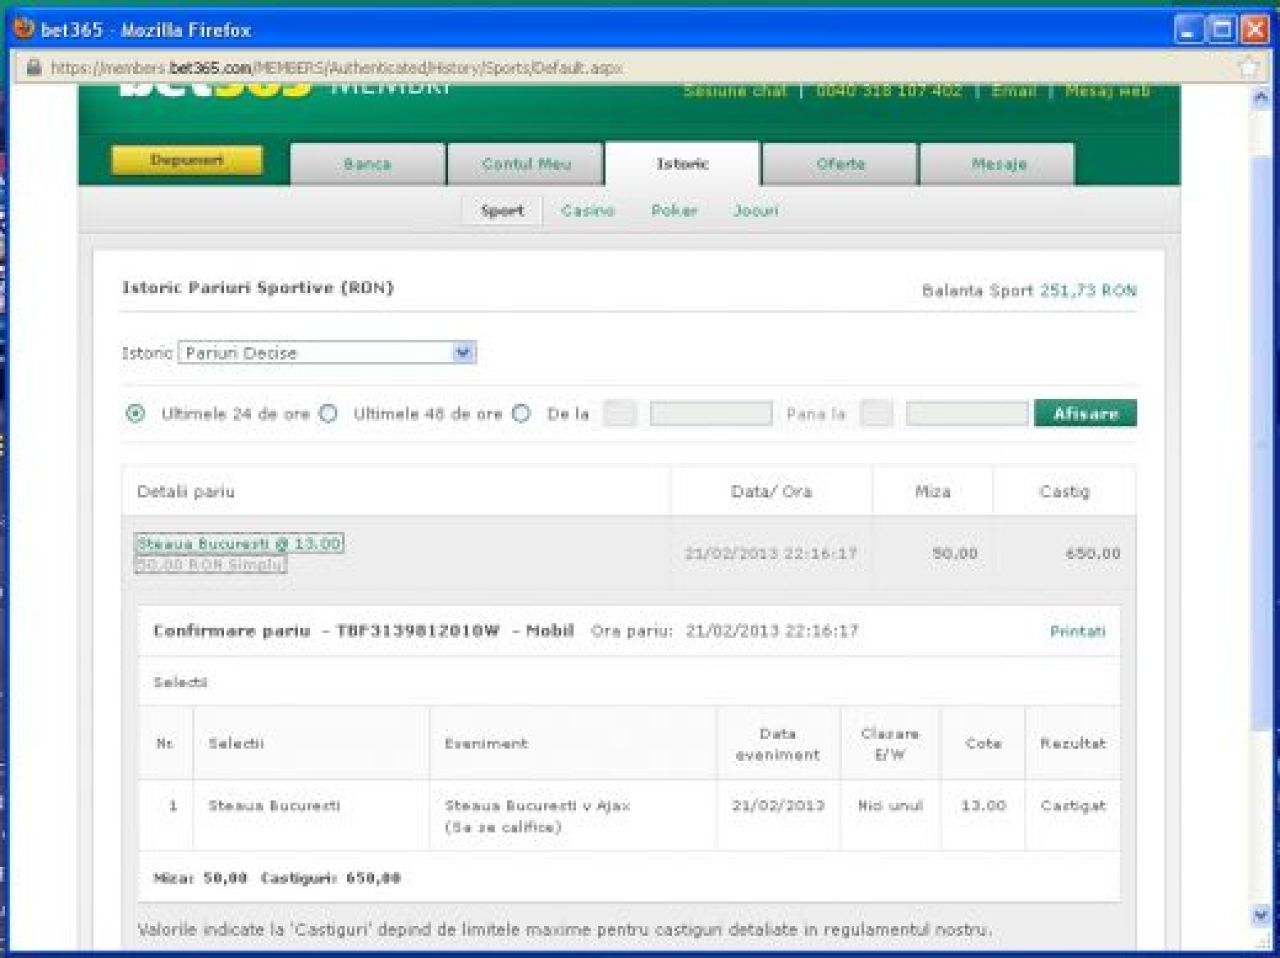This screenshot has height=958, width=1280.
Task: Click the green Afisare button
Action: 1085,413
